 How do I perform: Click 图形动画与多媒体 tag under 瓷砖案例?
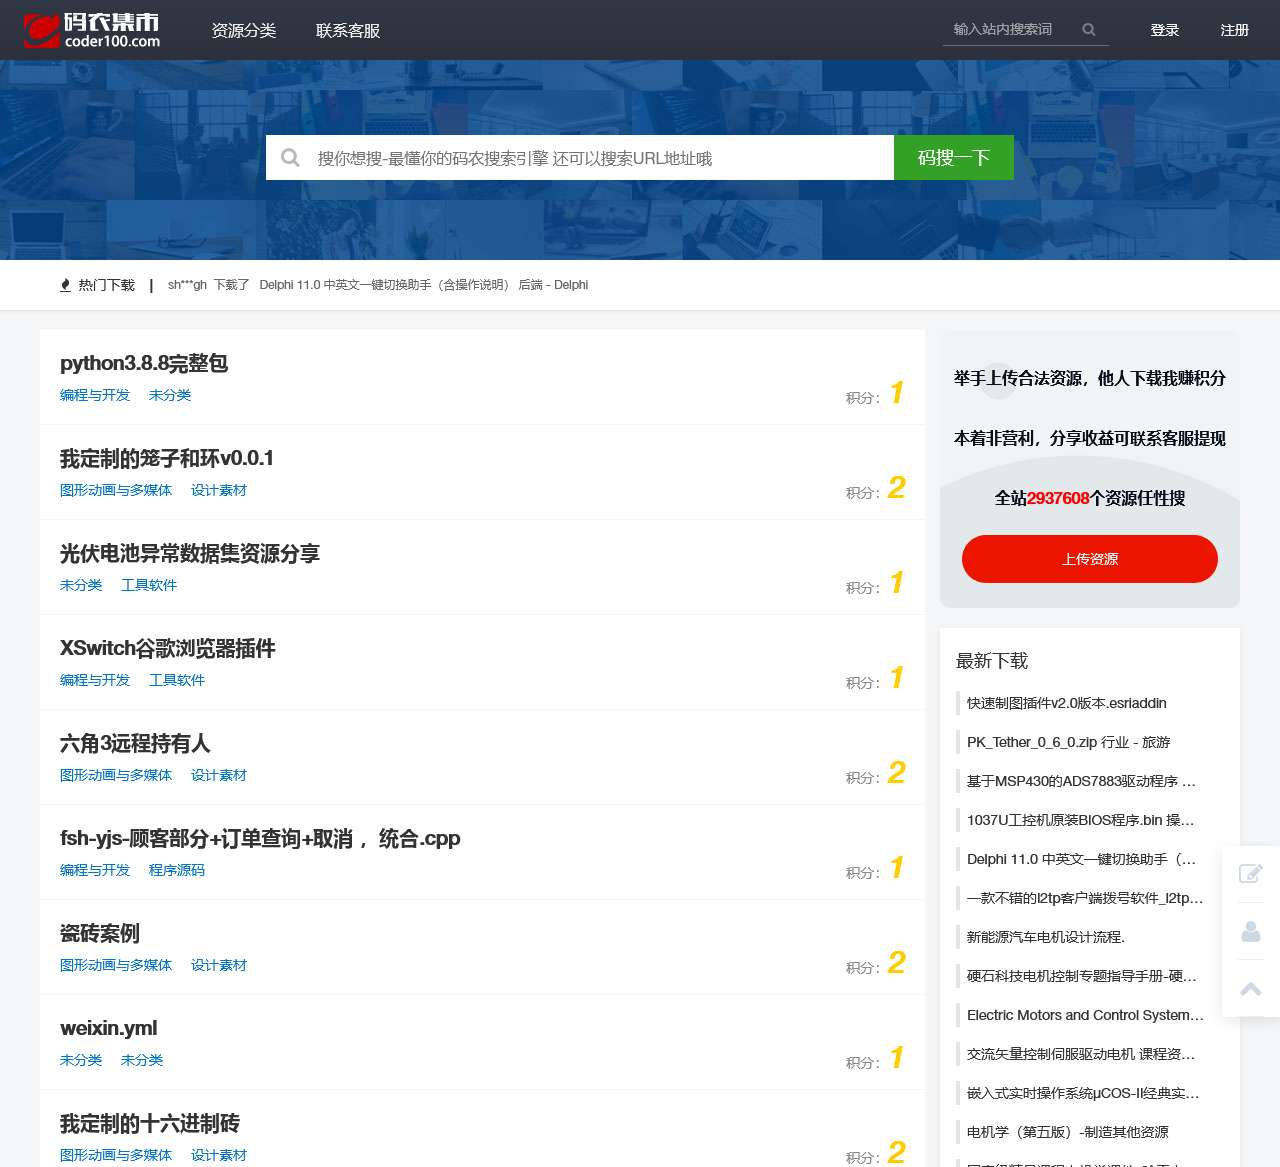(116, 965)
